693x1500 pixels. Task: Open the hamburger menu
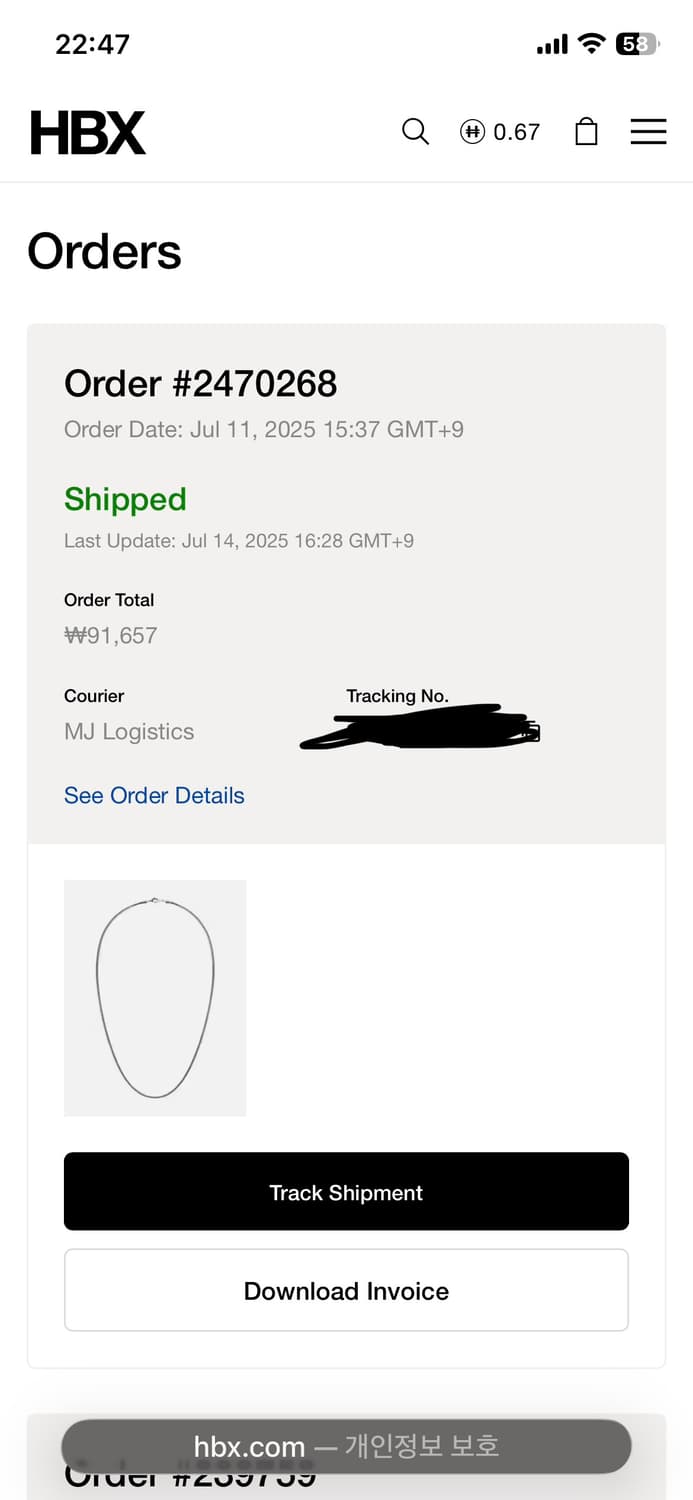click(648, 132)
